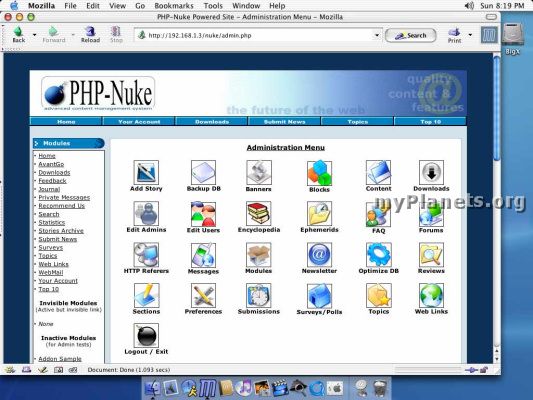The height and width of the screenshot is (400, 533).
Task: Click the Finder icon in the Dock
Action: pos(152,388)
